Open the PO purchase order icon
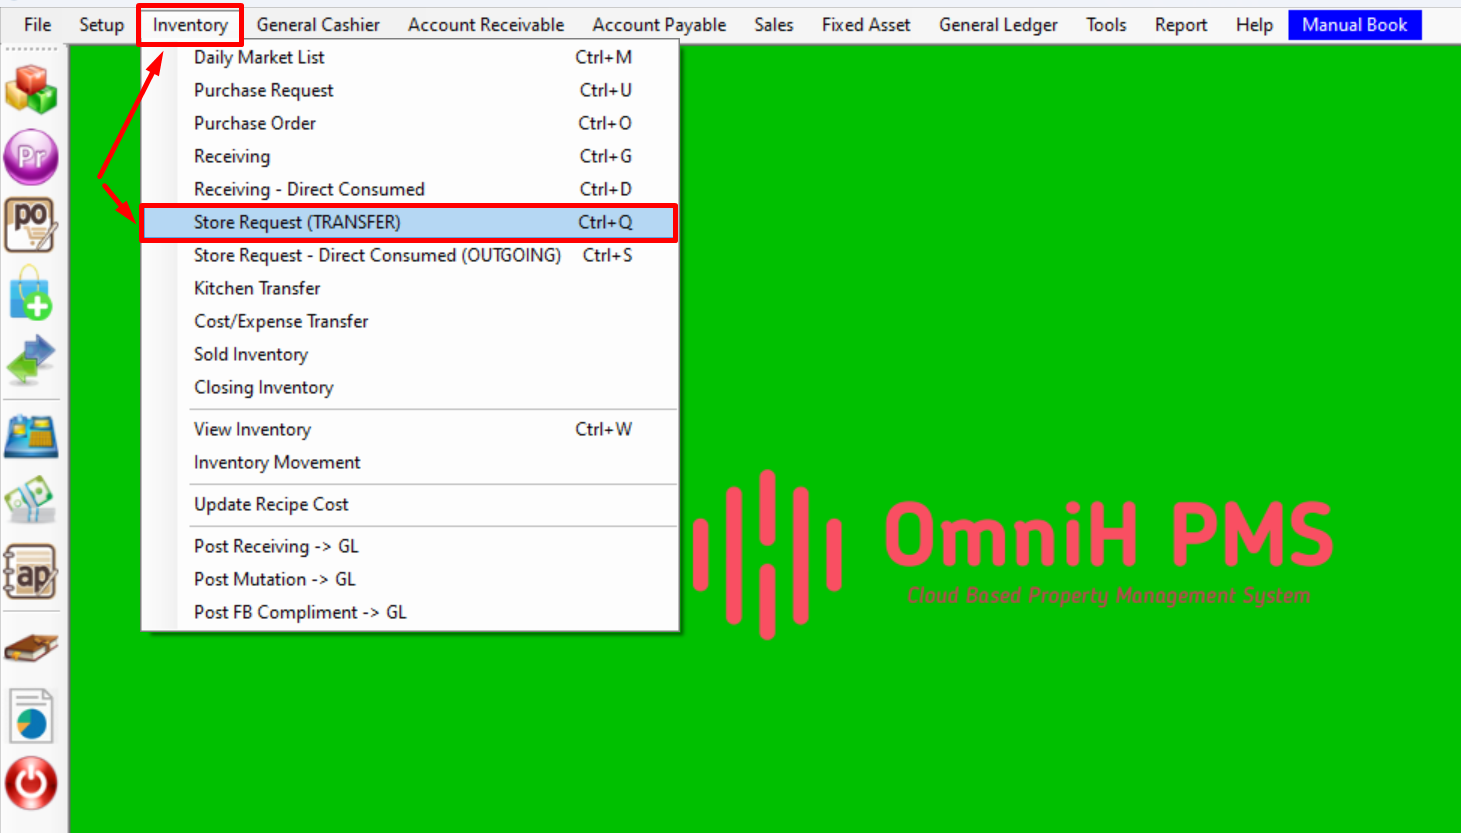The image size is (1461, 833). (31, 225)
